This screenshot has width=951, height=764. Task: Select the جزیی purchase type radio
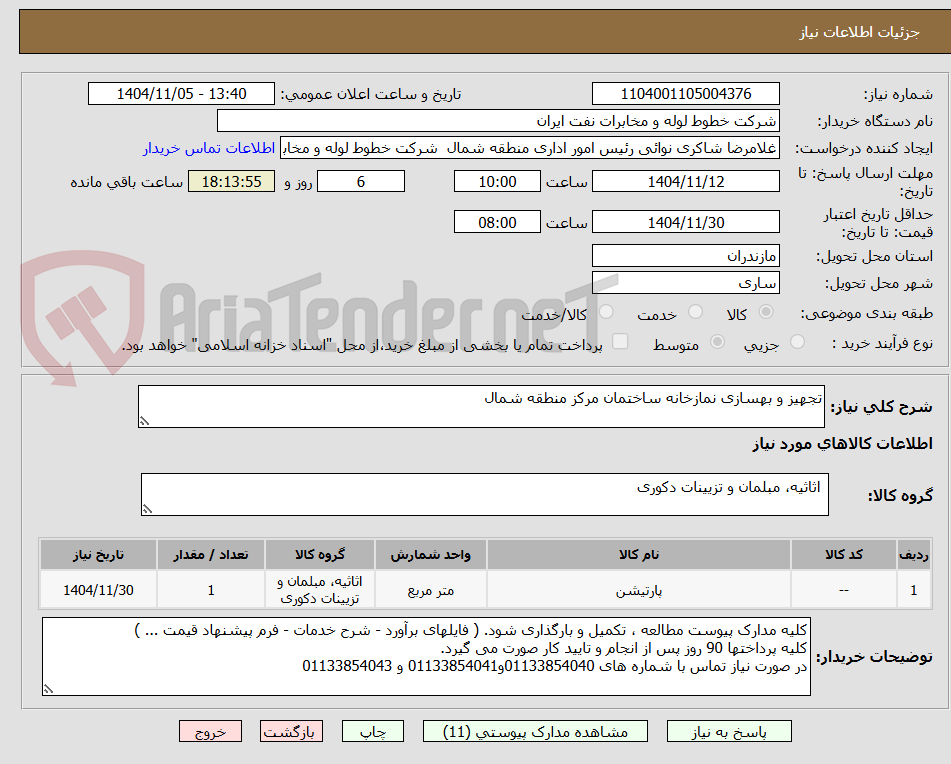(798, 342)
